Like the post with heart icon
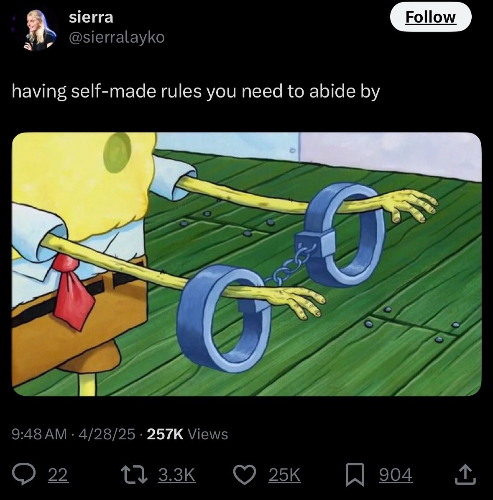Image resolution: width=493 pixels, height=500 pixels. [x=245, y=475]
